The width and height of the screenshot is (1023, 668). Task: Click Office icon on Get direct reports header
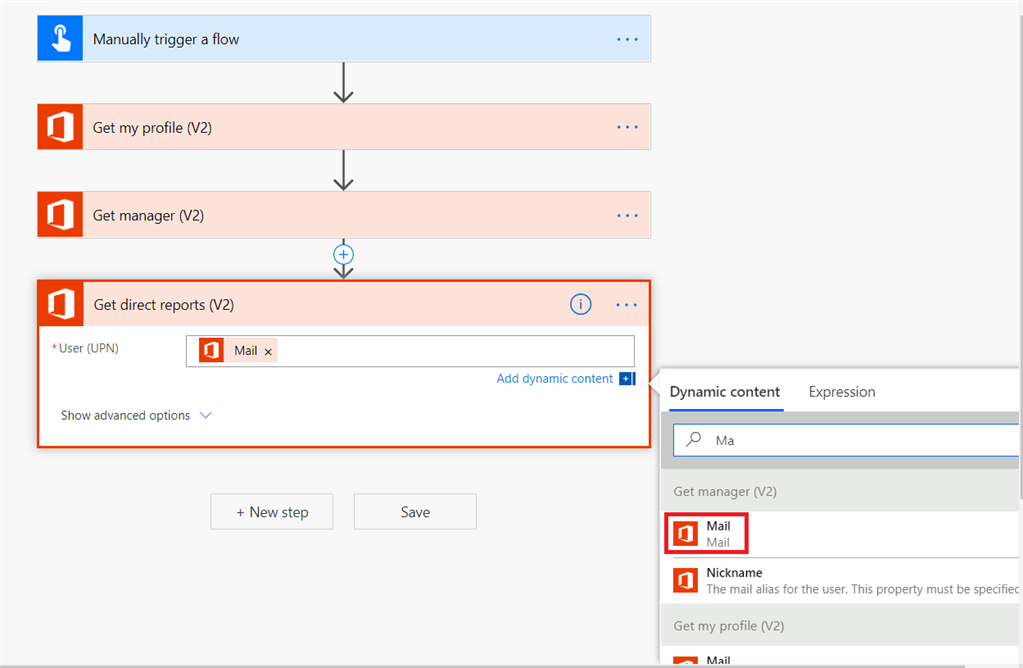[x=61, y=304]
